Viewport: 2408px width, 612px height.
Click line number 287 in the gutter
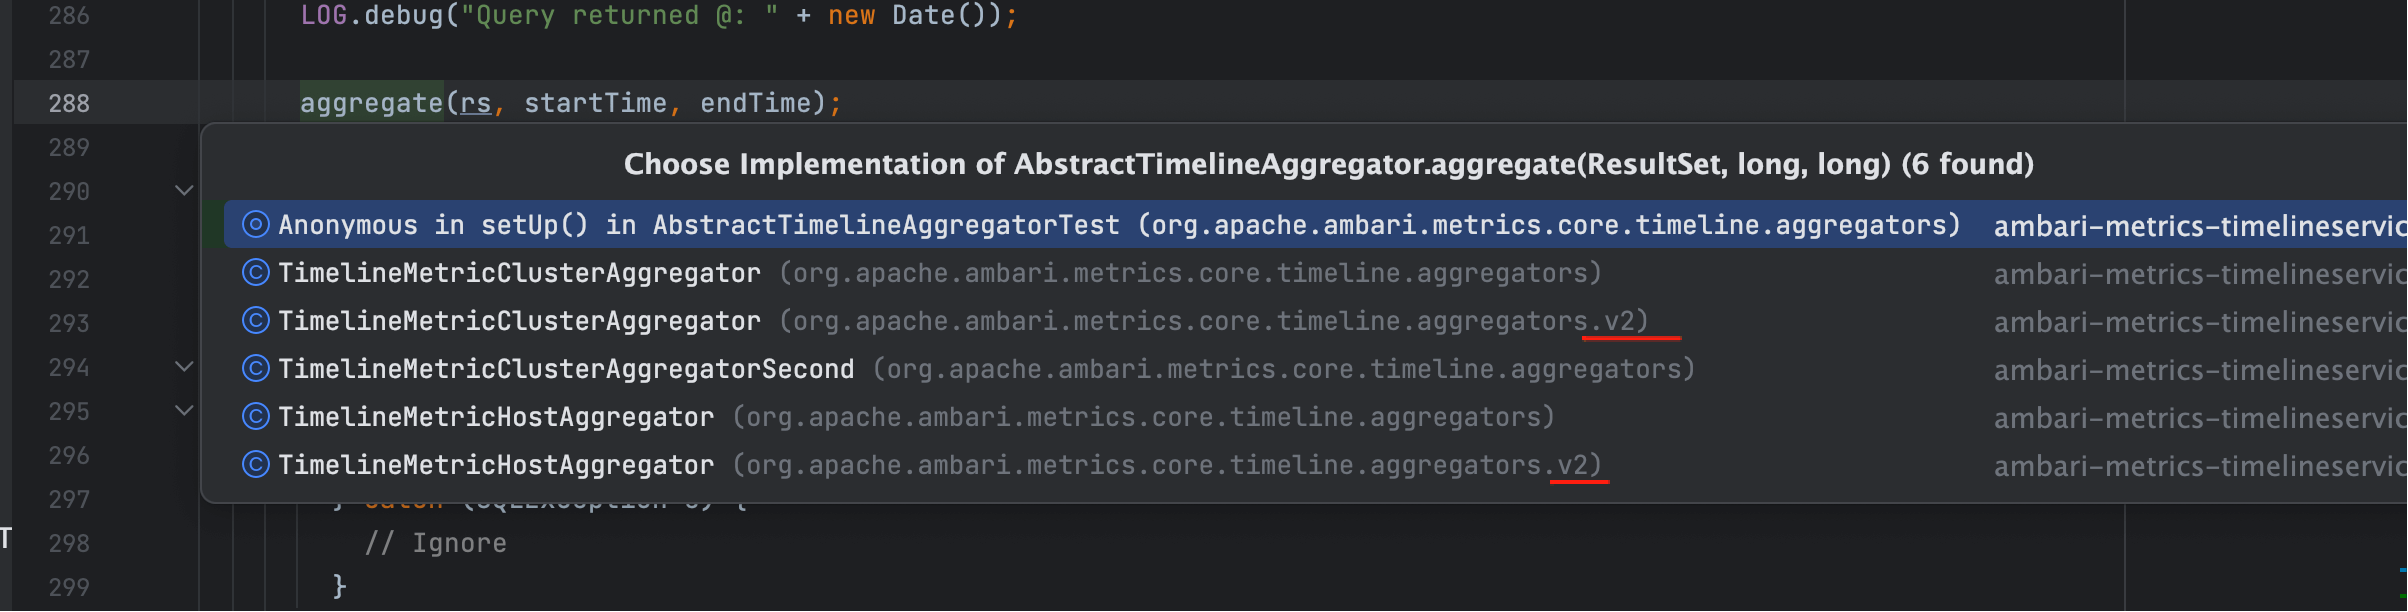[x=69, y=59]
